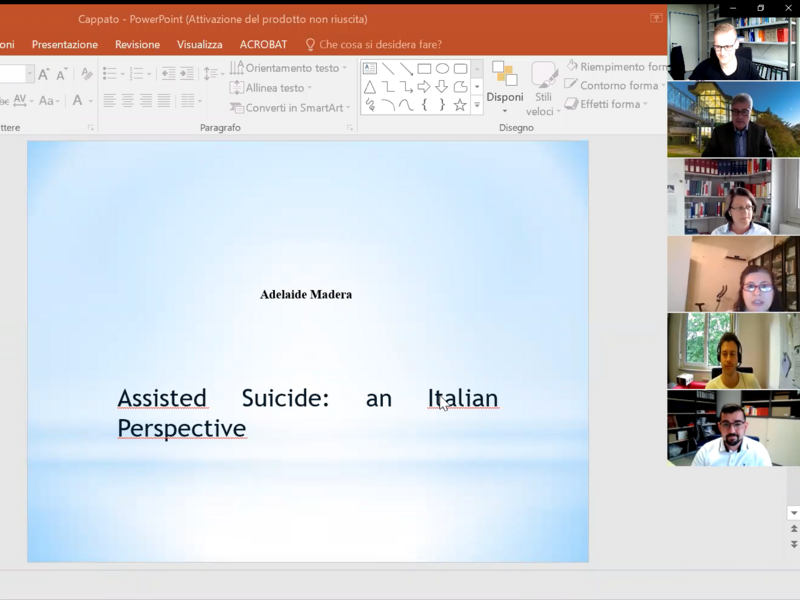Screen dimensions: 800x600
Task: Toggle center text alignment
Action: coord(128,101)
